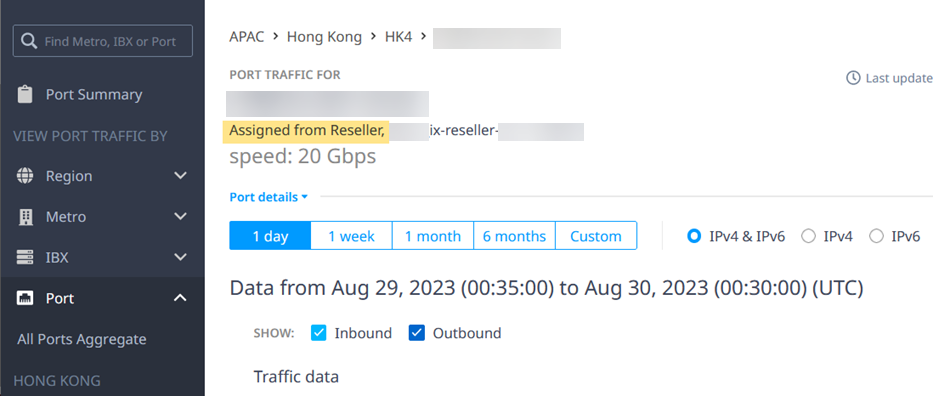Viewport: 933px width, 396px height.
Task: Toggle the Port details dropdown
Action: coord(269,197)
